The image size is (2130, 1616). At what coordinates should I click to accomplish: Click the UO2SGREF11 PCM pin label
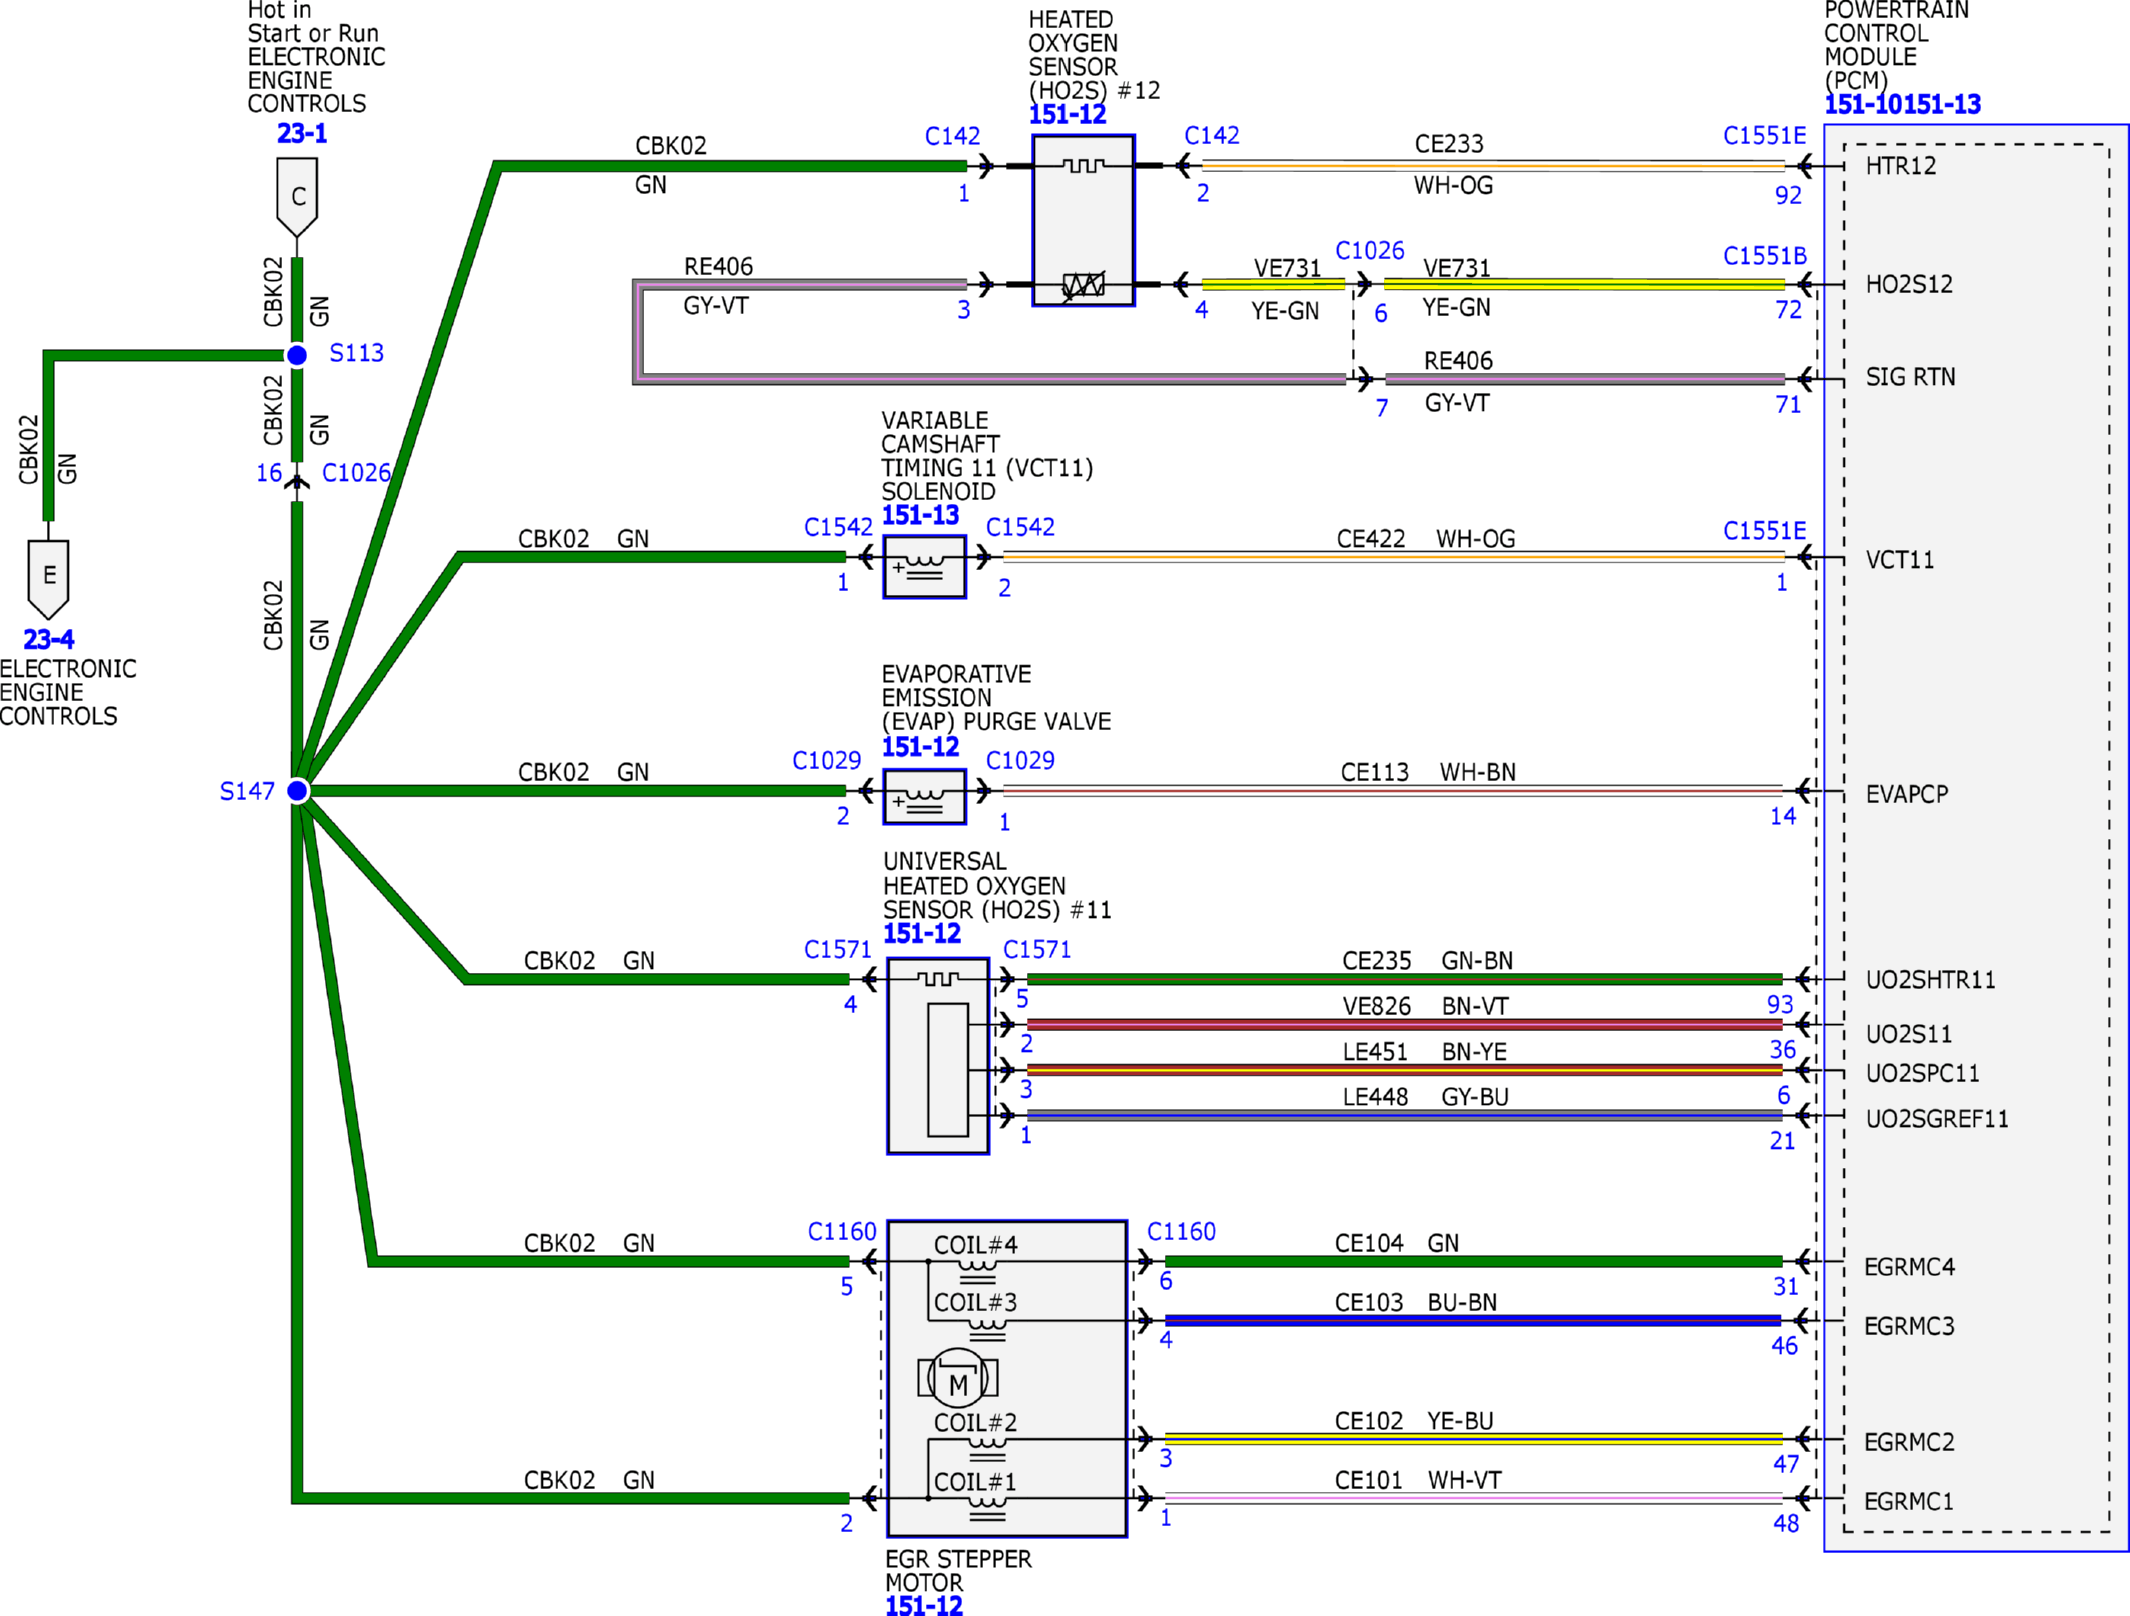pyautogui.click(x=1937, y=1119)
